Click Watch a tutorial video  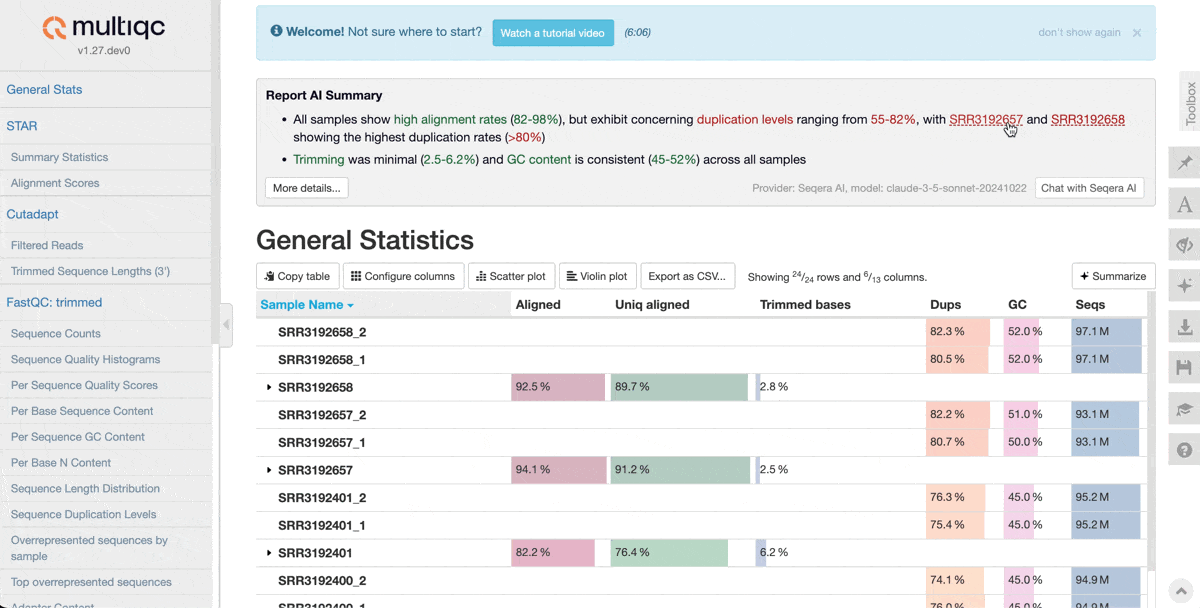coord(553,32)
